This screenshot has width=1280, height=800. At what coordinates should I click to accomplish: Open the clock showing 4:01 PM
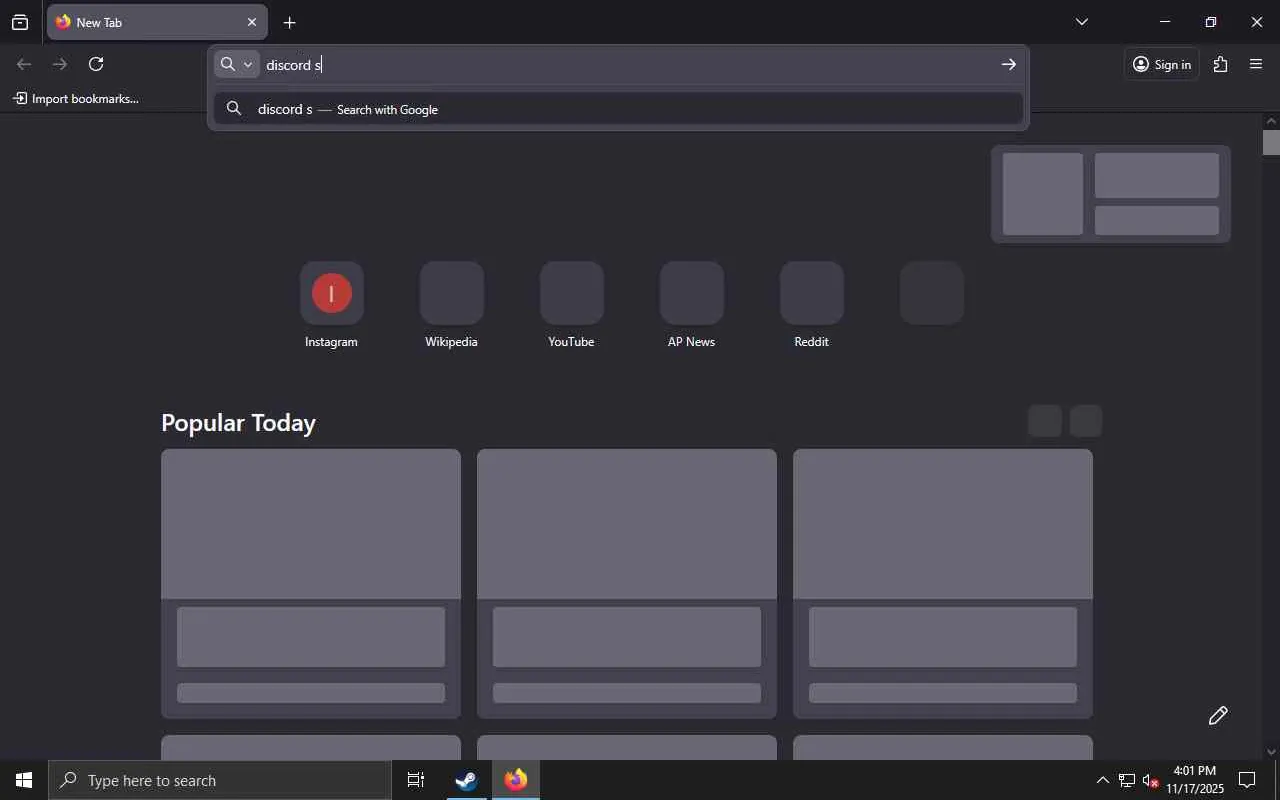(1195, 780)
